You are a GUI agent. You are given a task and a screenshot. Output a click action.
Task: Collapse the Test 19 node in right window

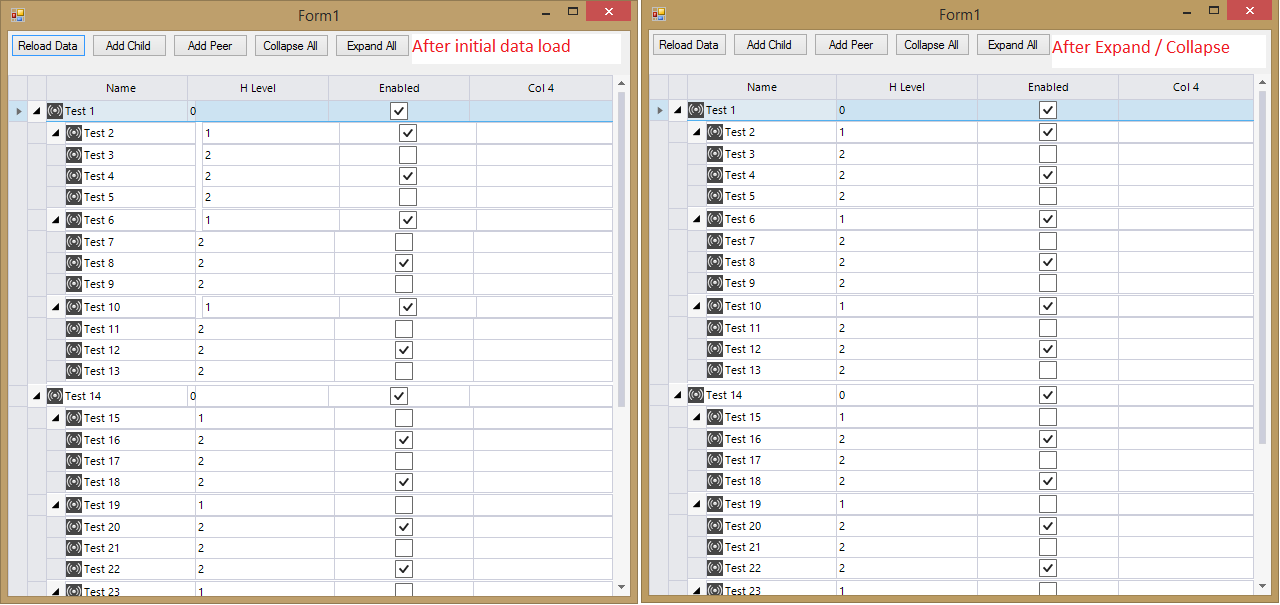pyautogui.click(x=697, y=504)
